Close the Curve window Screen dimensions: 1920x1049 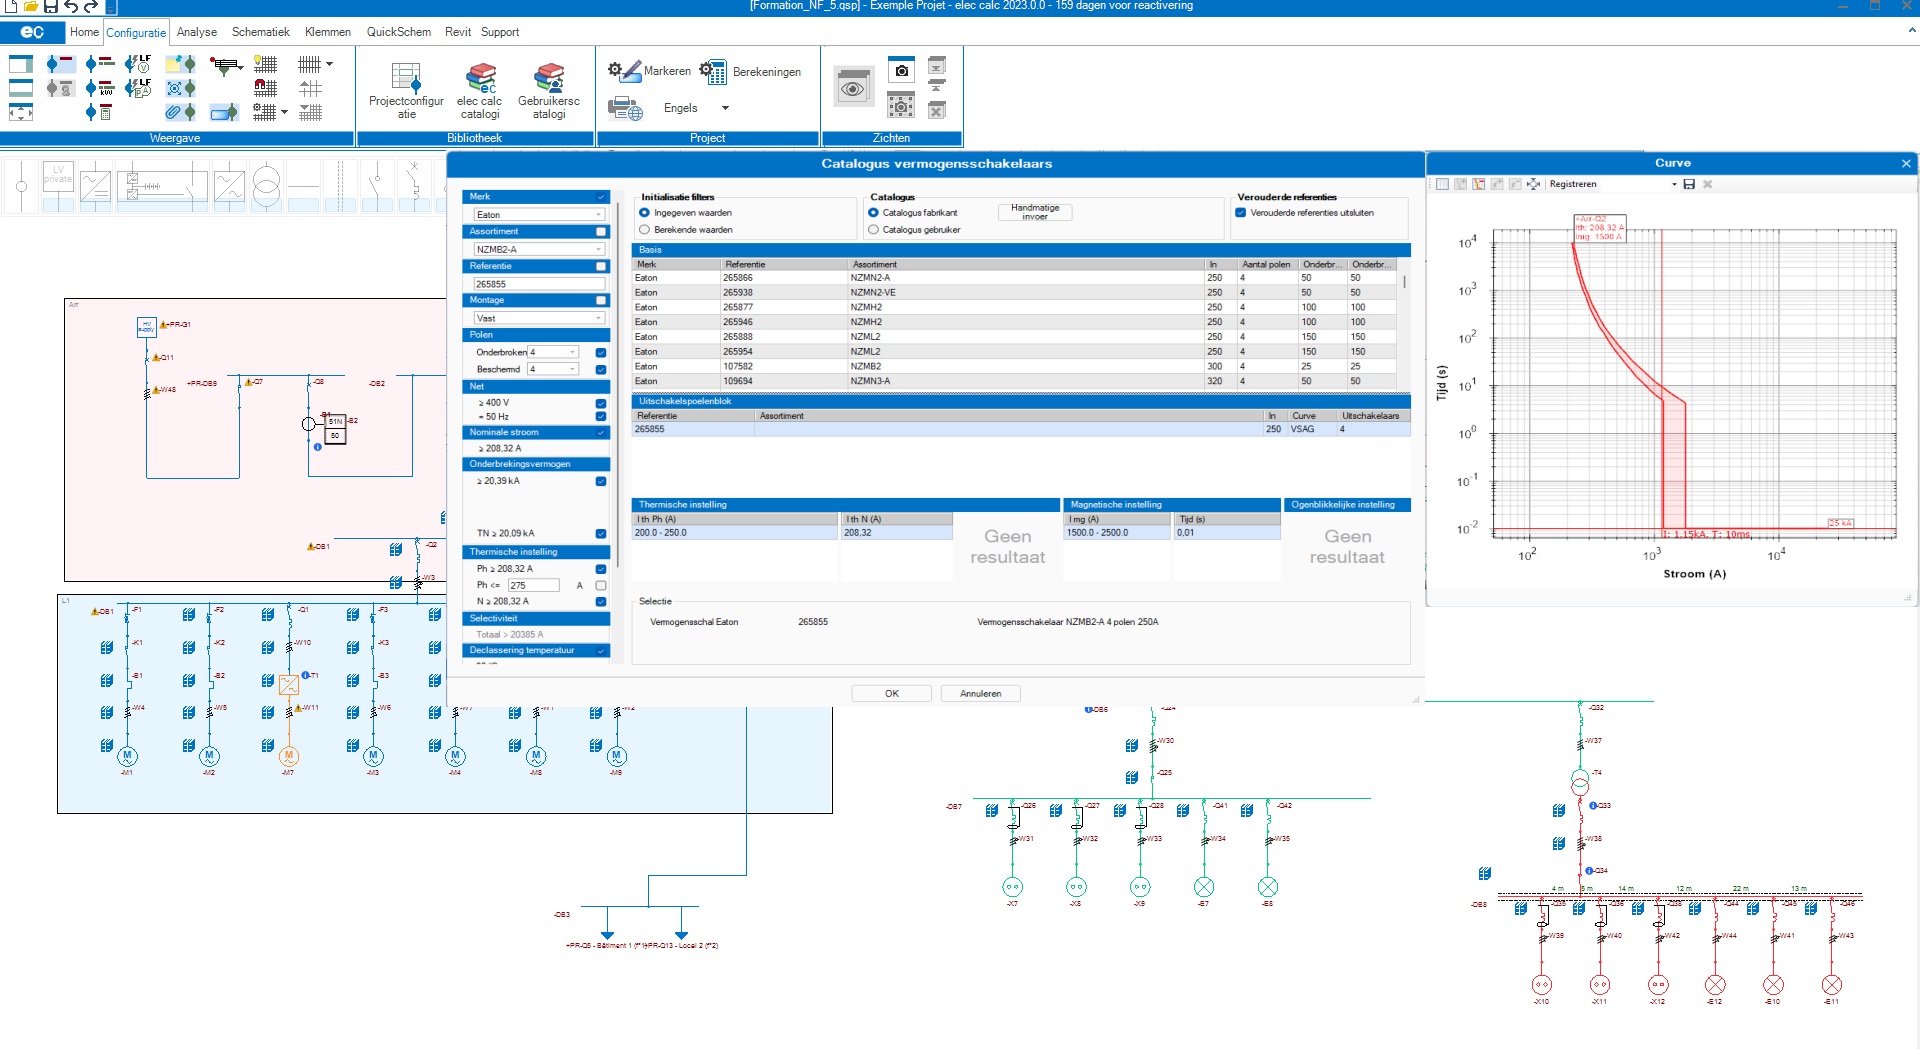pyautogui.click(x=1906, y=163)
